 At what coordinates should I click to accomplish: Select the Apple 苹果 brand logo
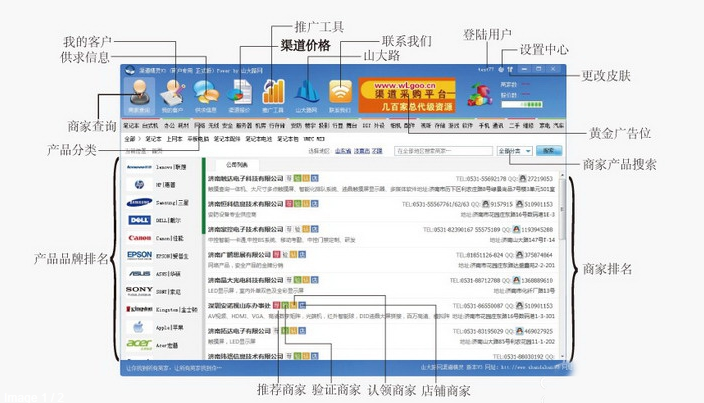(x=138, y=327)
